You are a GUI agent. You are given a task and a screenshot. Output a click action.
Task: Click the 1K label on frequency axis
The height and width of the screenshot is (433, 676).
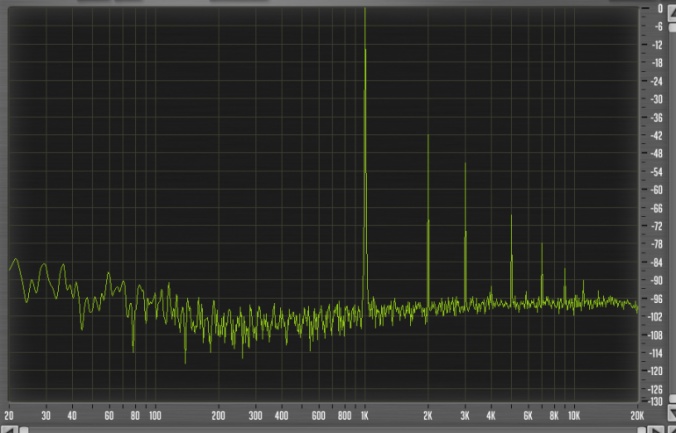(365, 415)
